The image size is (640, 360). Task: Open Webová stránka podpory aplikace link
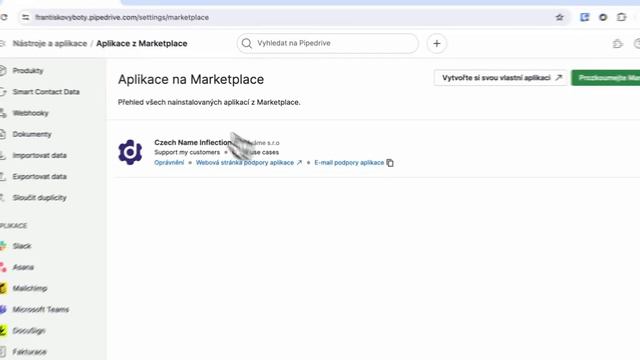[x=249, y=162]
